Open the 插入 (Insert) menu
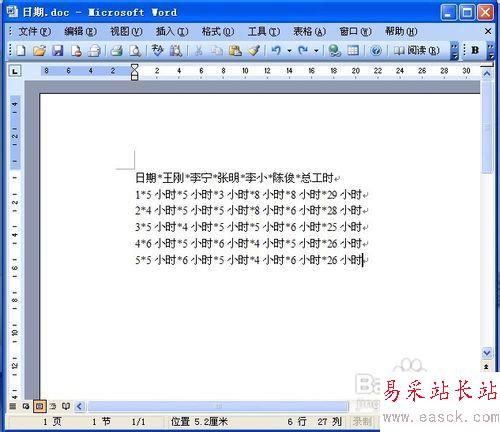 pos(172,31)
